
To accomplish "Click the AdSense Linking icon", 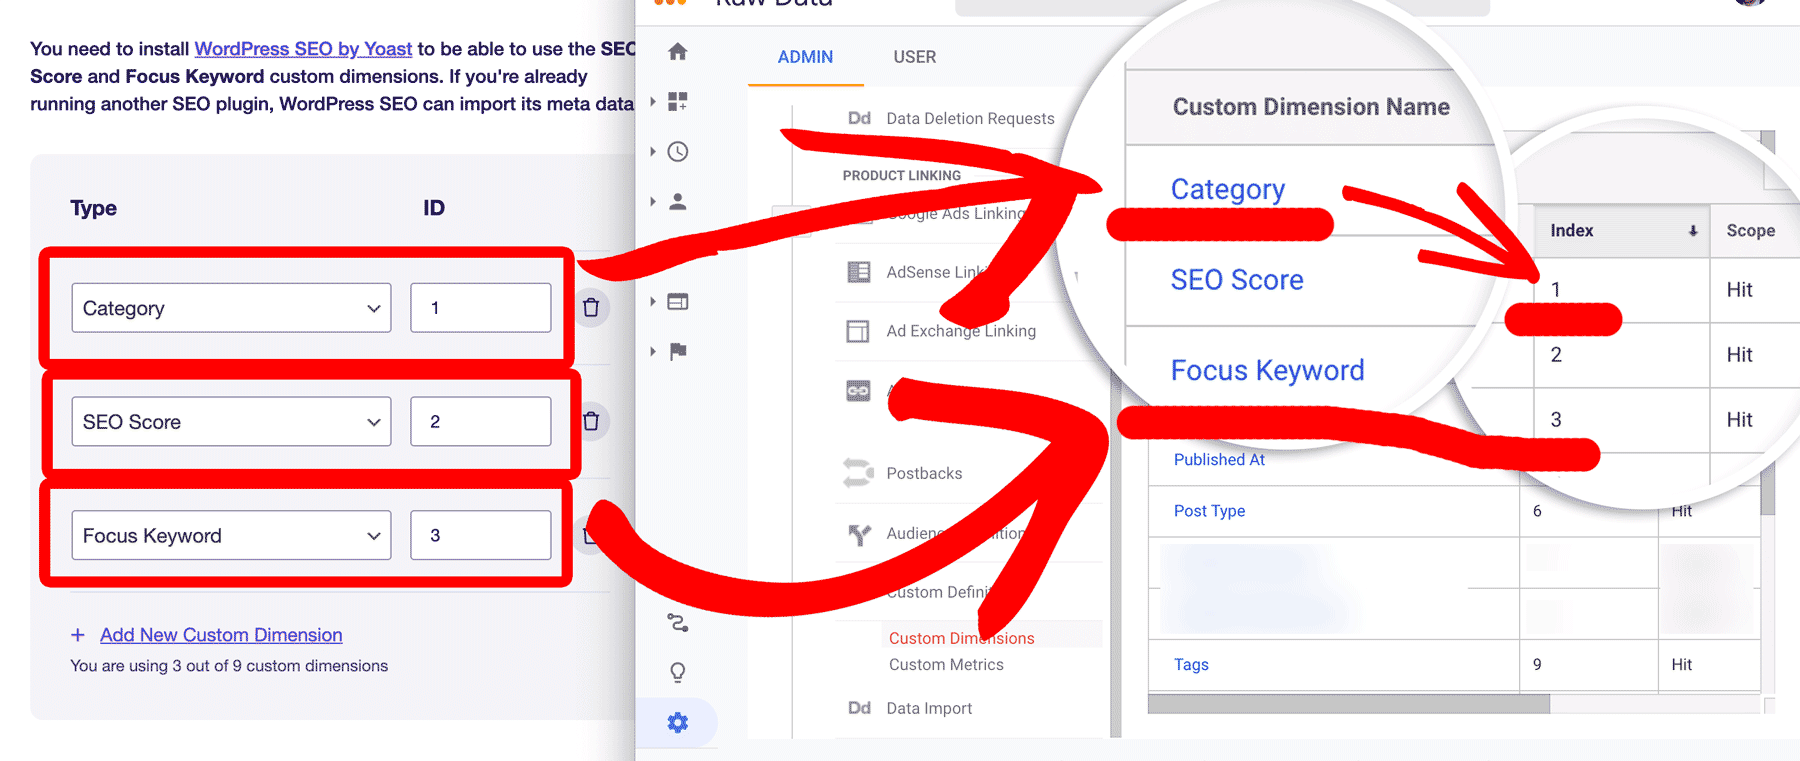I will (x=858, y=272).
